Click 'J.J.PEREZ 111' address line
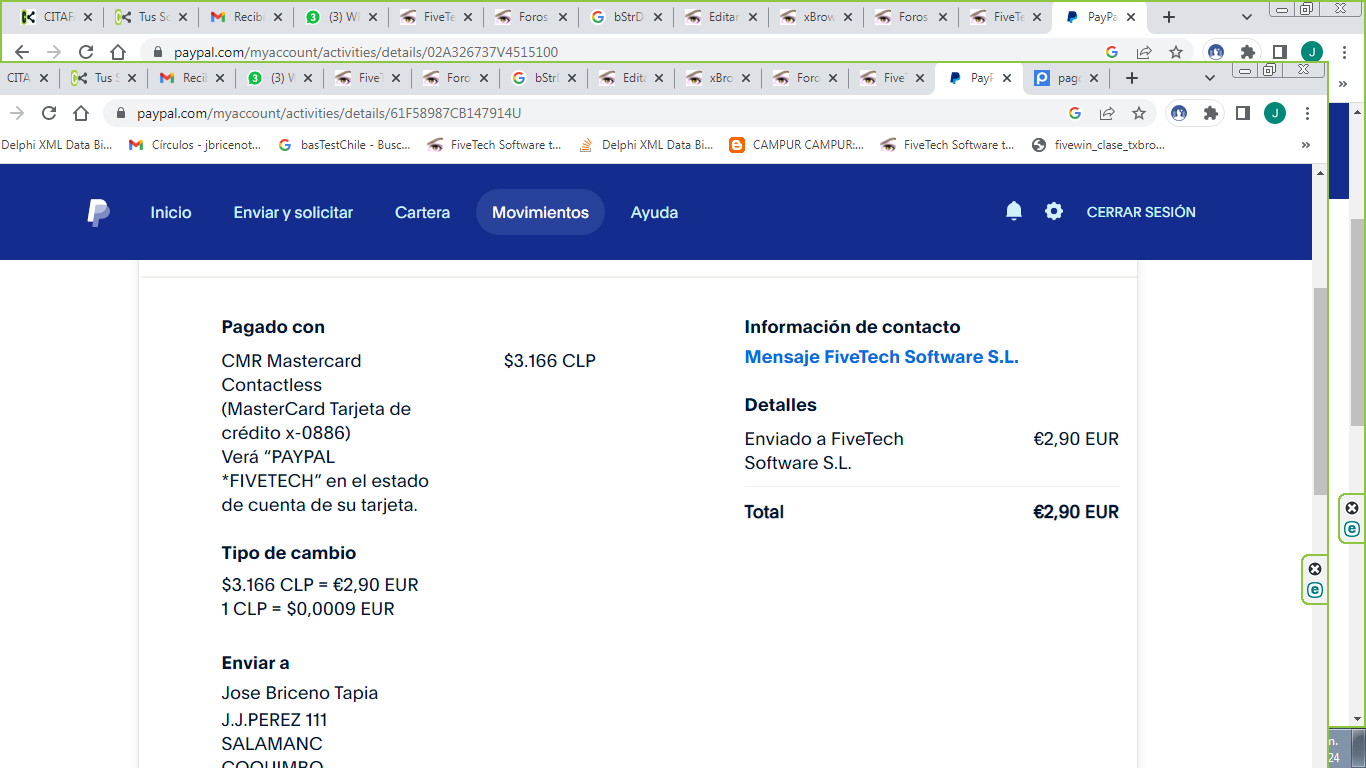 pos(274,720)
